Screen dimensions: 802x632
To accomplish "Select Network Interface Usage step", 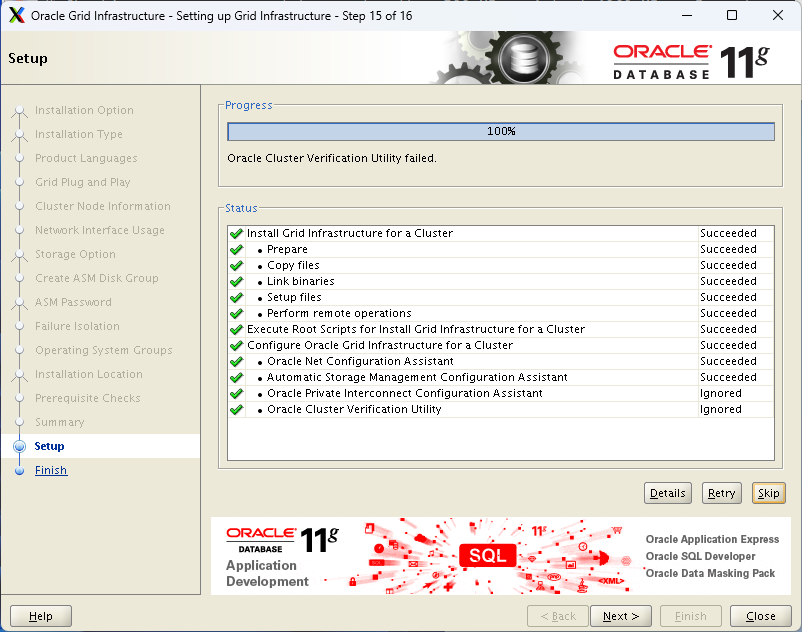I will point(100,230).
